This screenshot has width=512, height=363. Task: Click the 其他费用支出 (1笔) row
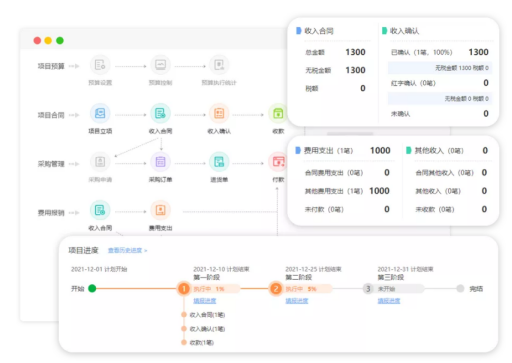347,191
